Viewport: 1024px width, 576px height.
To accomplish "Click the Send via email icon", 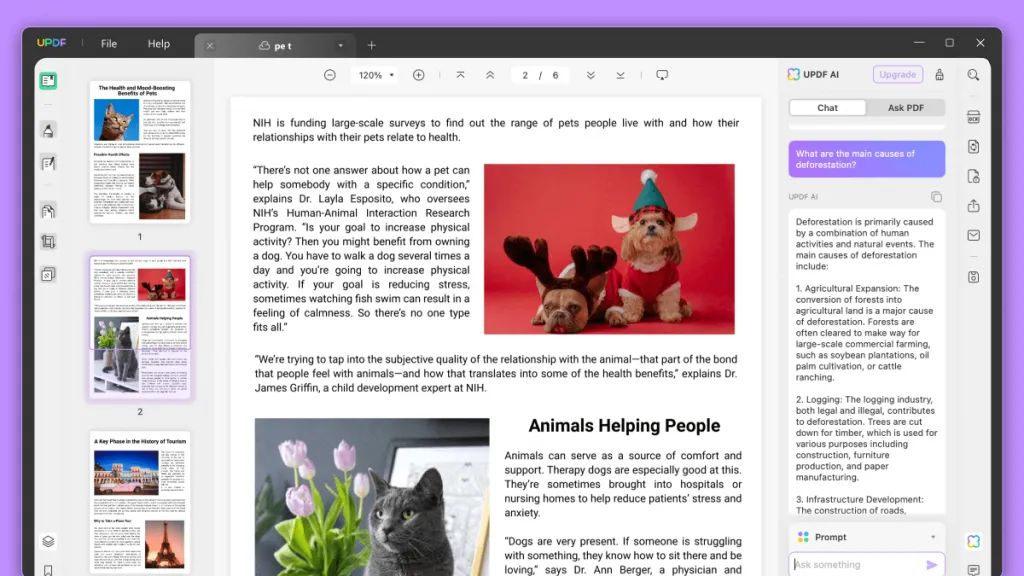I will [974, 235].
